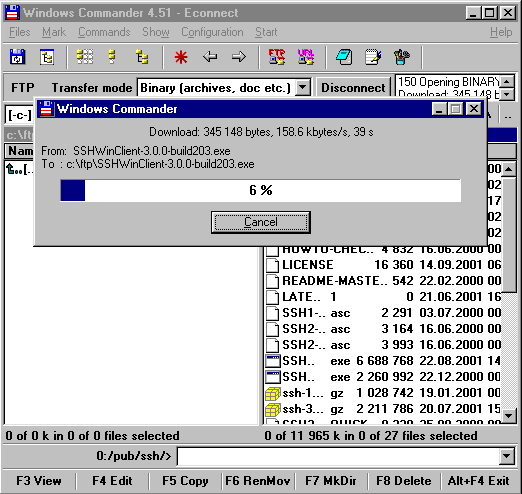Open the FTP connect toolbar icon

[277, 57]
